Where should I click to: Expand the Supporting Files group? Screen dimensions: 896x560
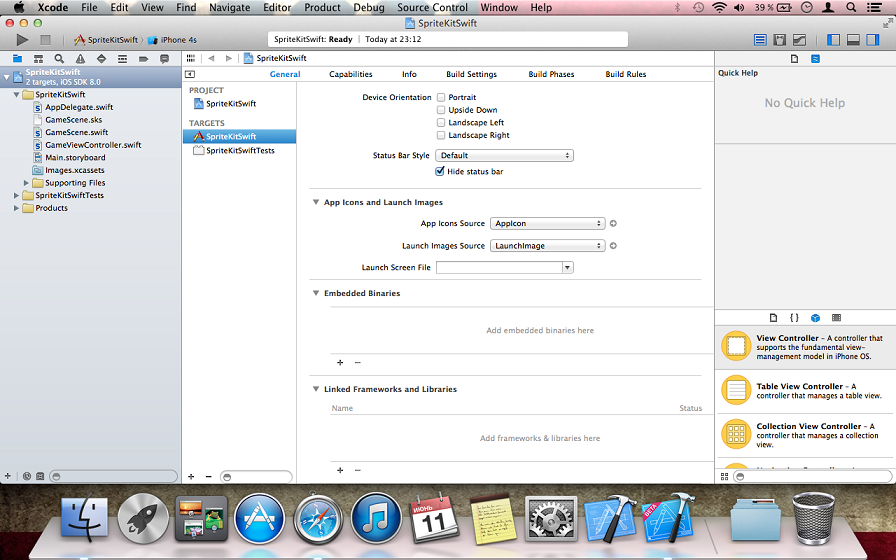point(26,183)
